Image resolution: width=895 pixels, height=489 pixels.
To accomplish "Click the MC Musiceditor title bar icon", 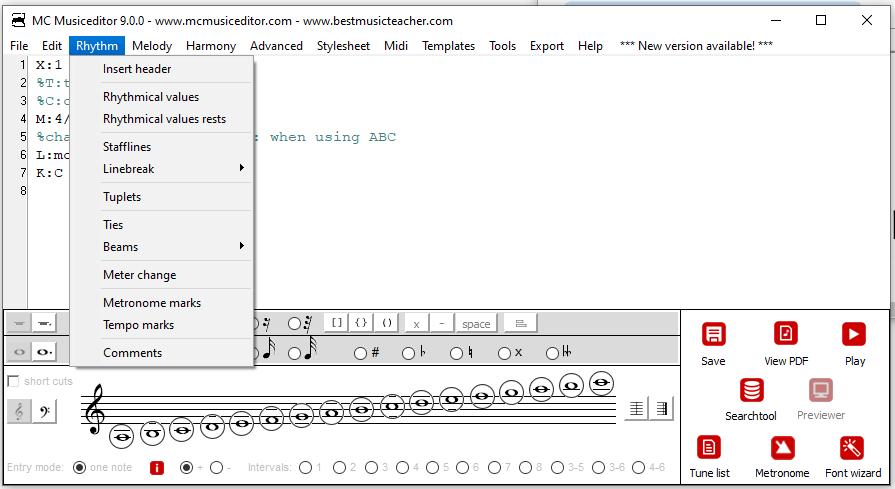I will coord(19,21).
